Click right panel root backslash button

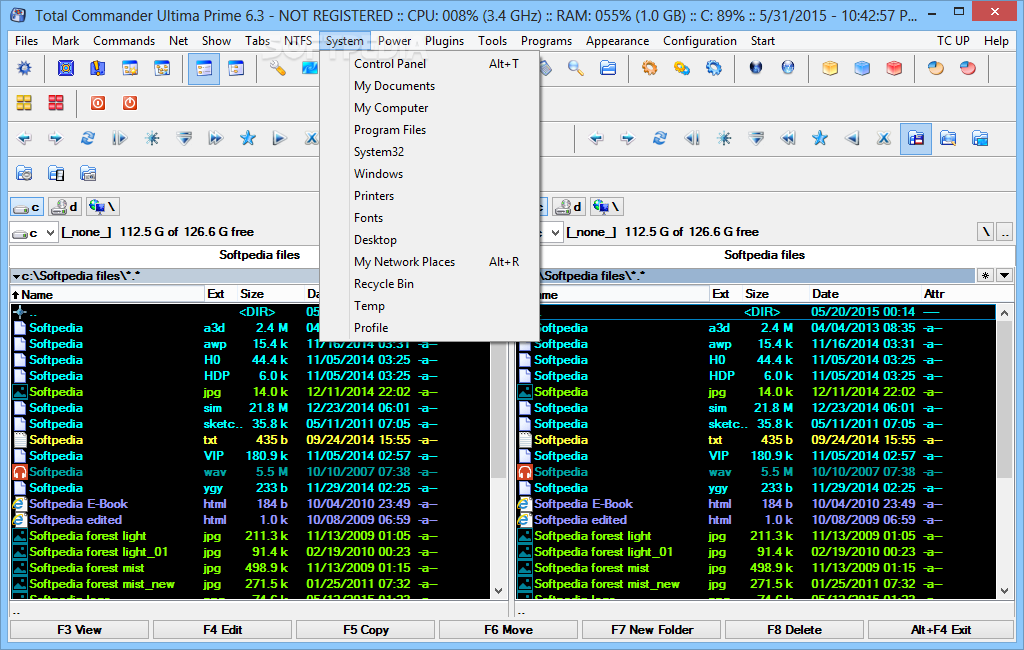(986, 232)
